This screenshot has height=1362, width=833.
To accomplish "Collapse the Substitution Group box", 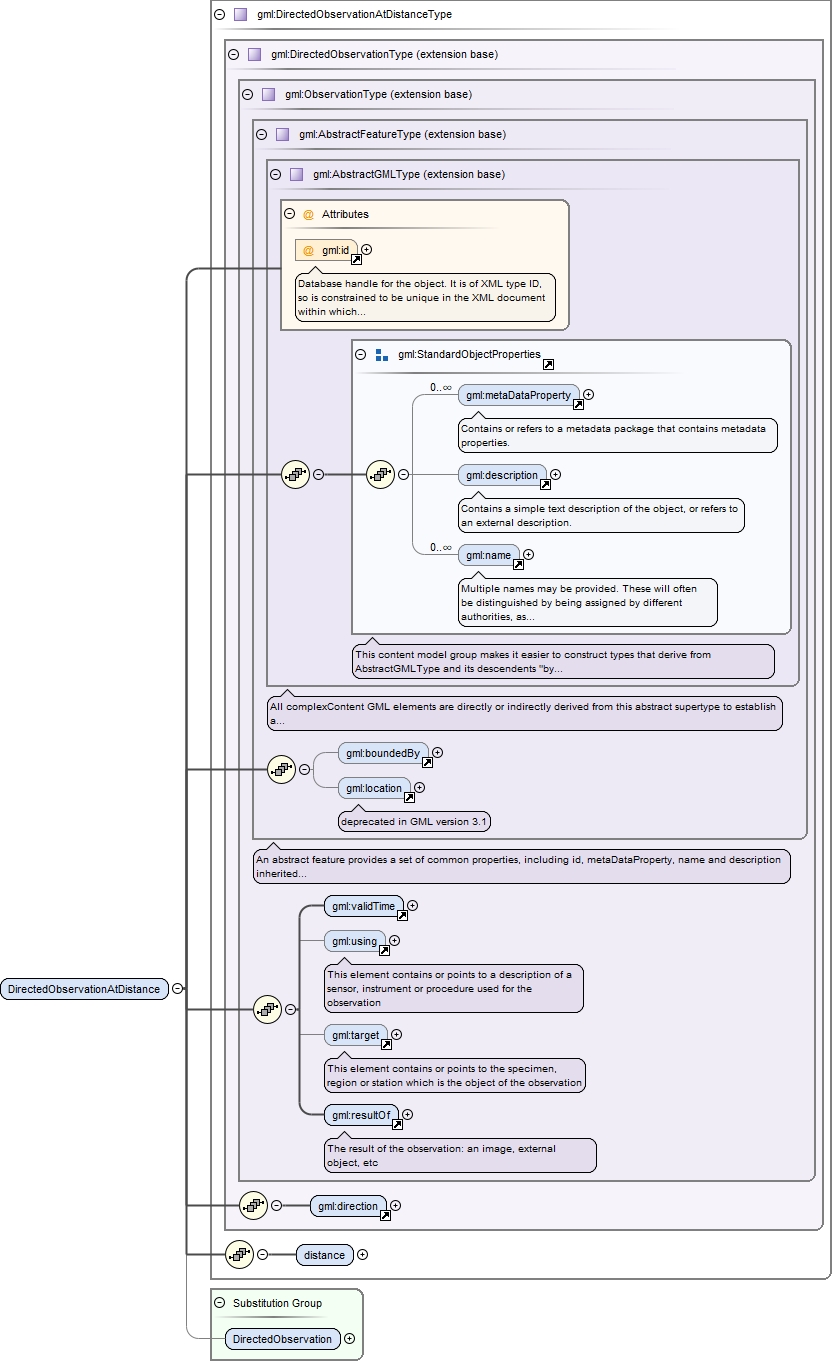I will (219, 1303).
